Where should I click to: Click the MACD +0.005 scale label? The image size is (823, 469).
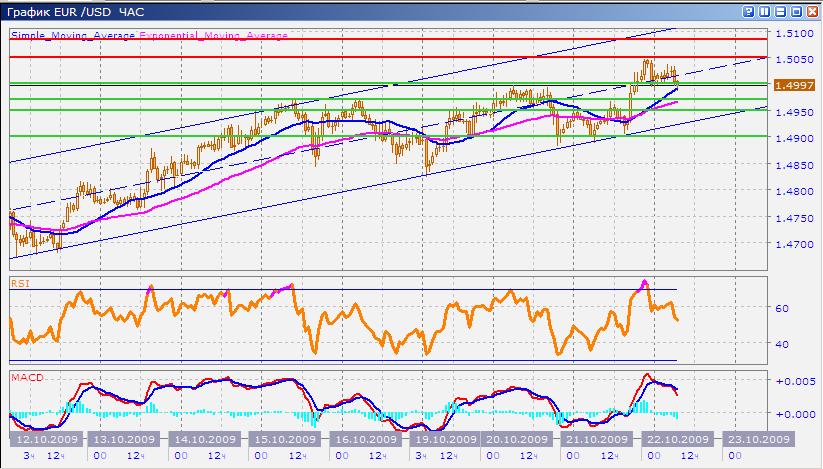click(x=795, y=381)
